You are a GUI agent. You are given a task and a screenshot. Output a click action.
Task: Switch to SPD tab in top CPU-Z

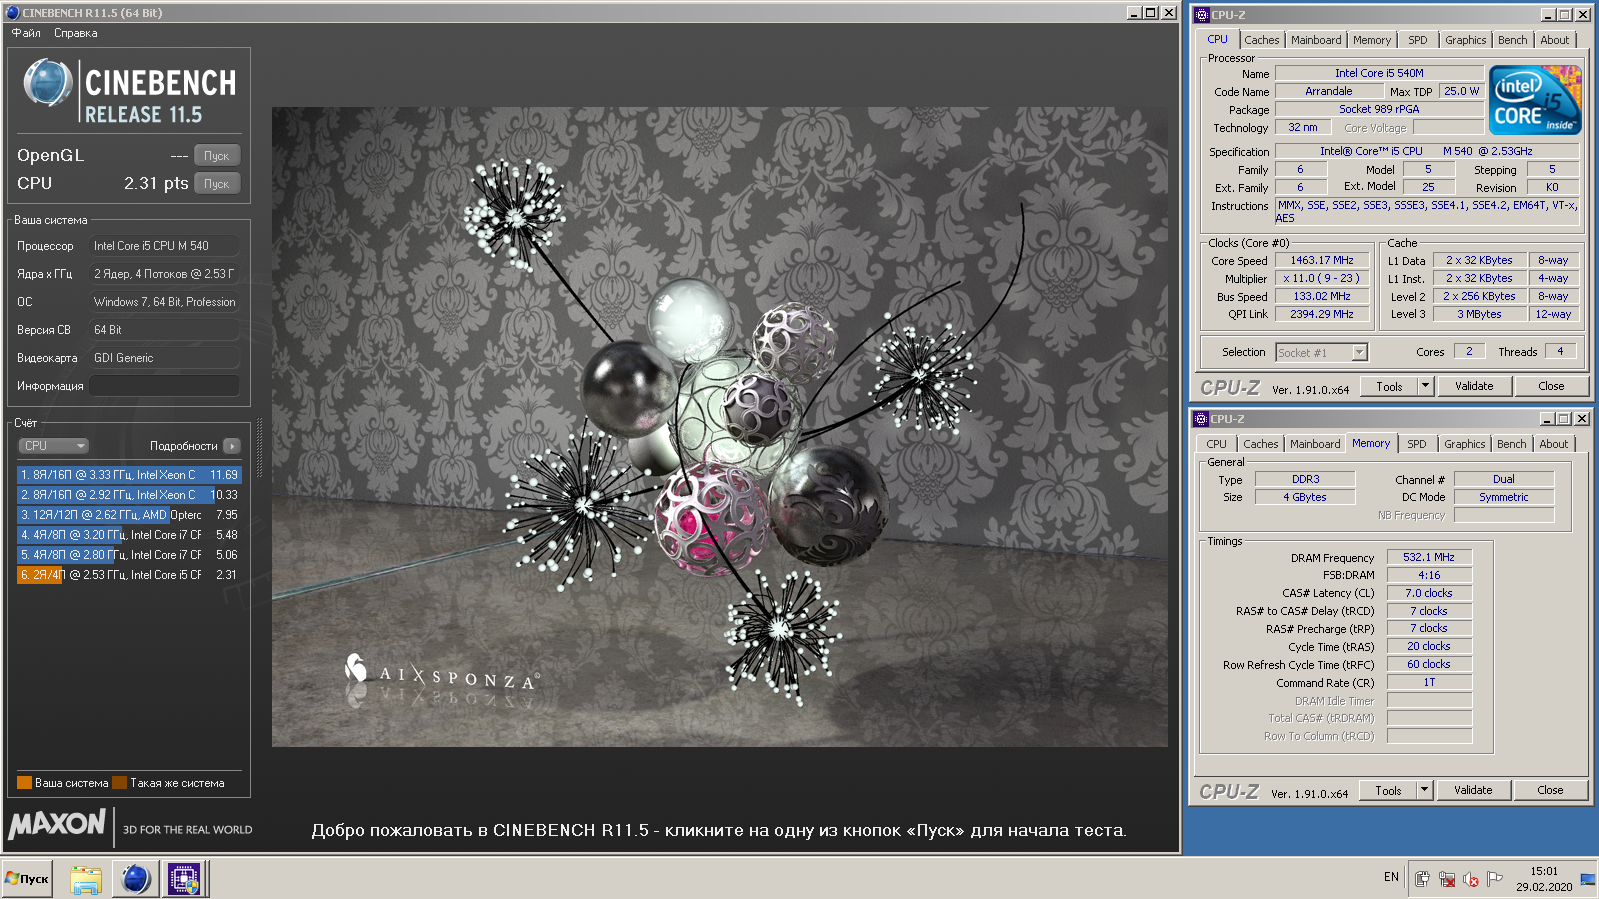click(1418, 40)
